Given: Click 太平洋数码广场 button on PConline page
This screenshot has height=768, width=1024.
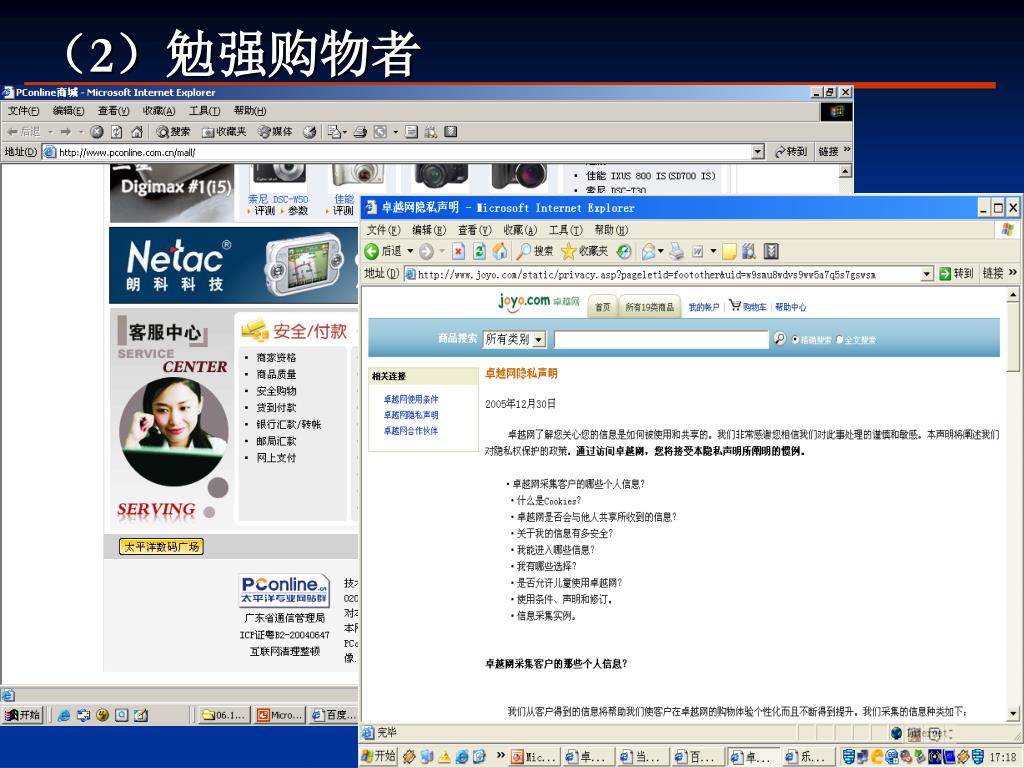Looking at the screenshot, I should [161, 547].
